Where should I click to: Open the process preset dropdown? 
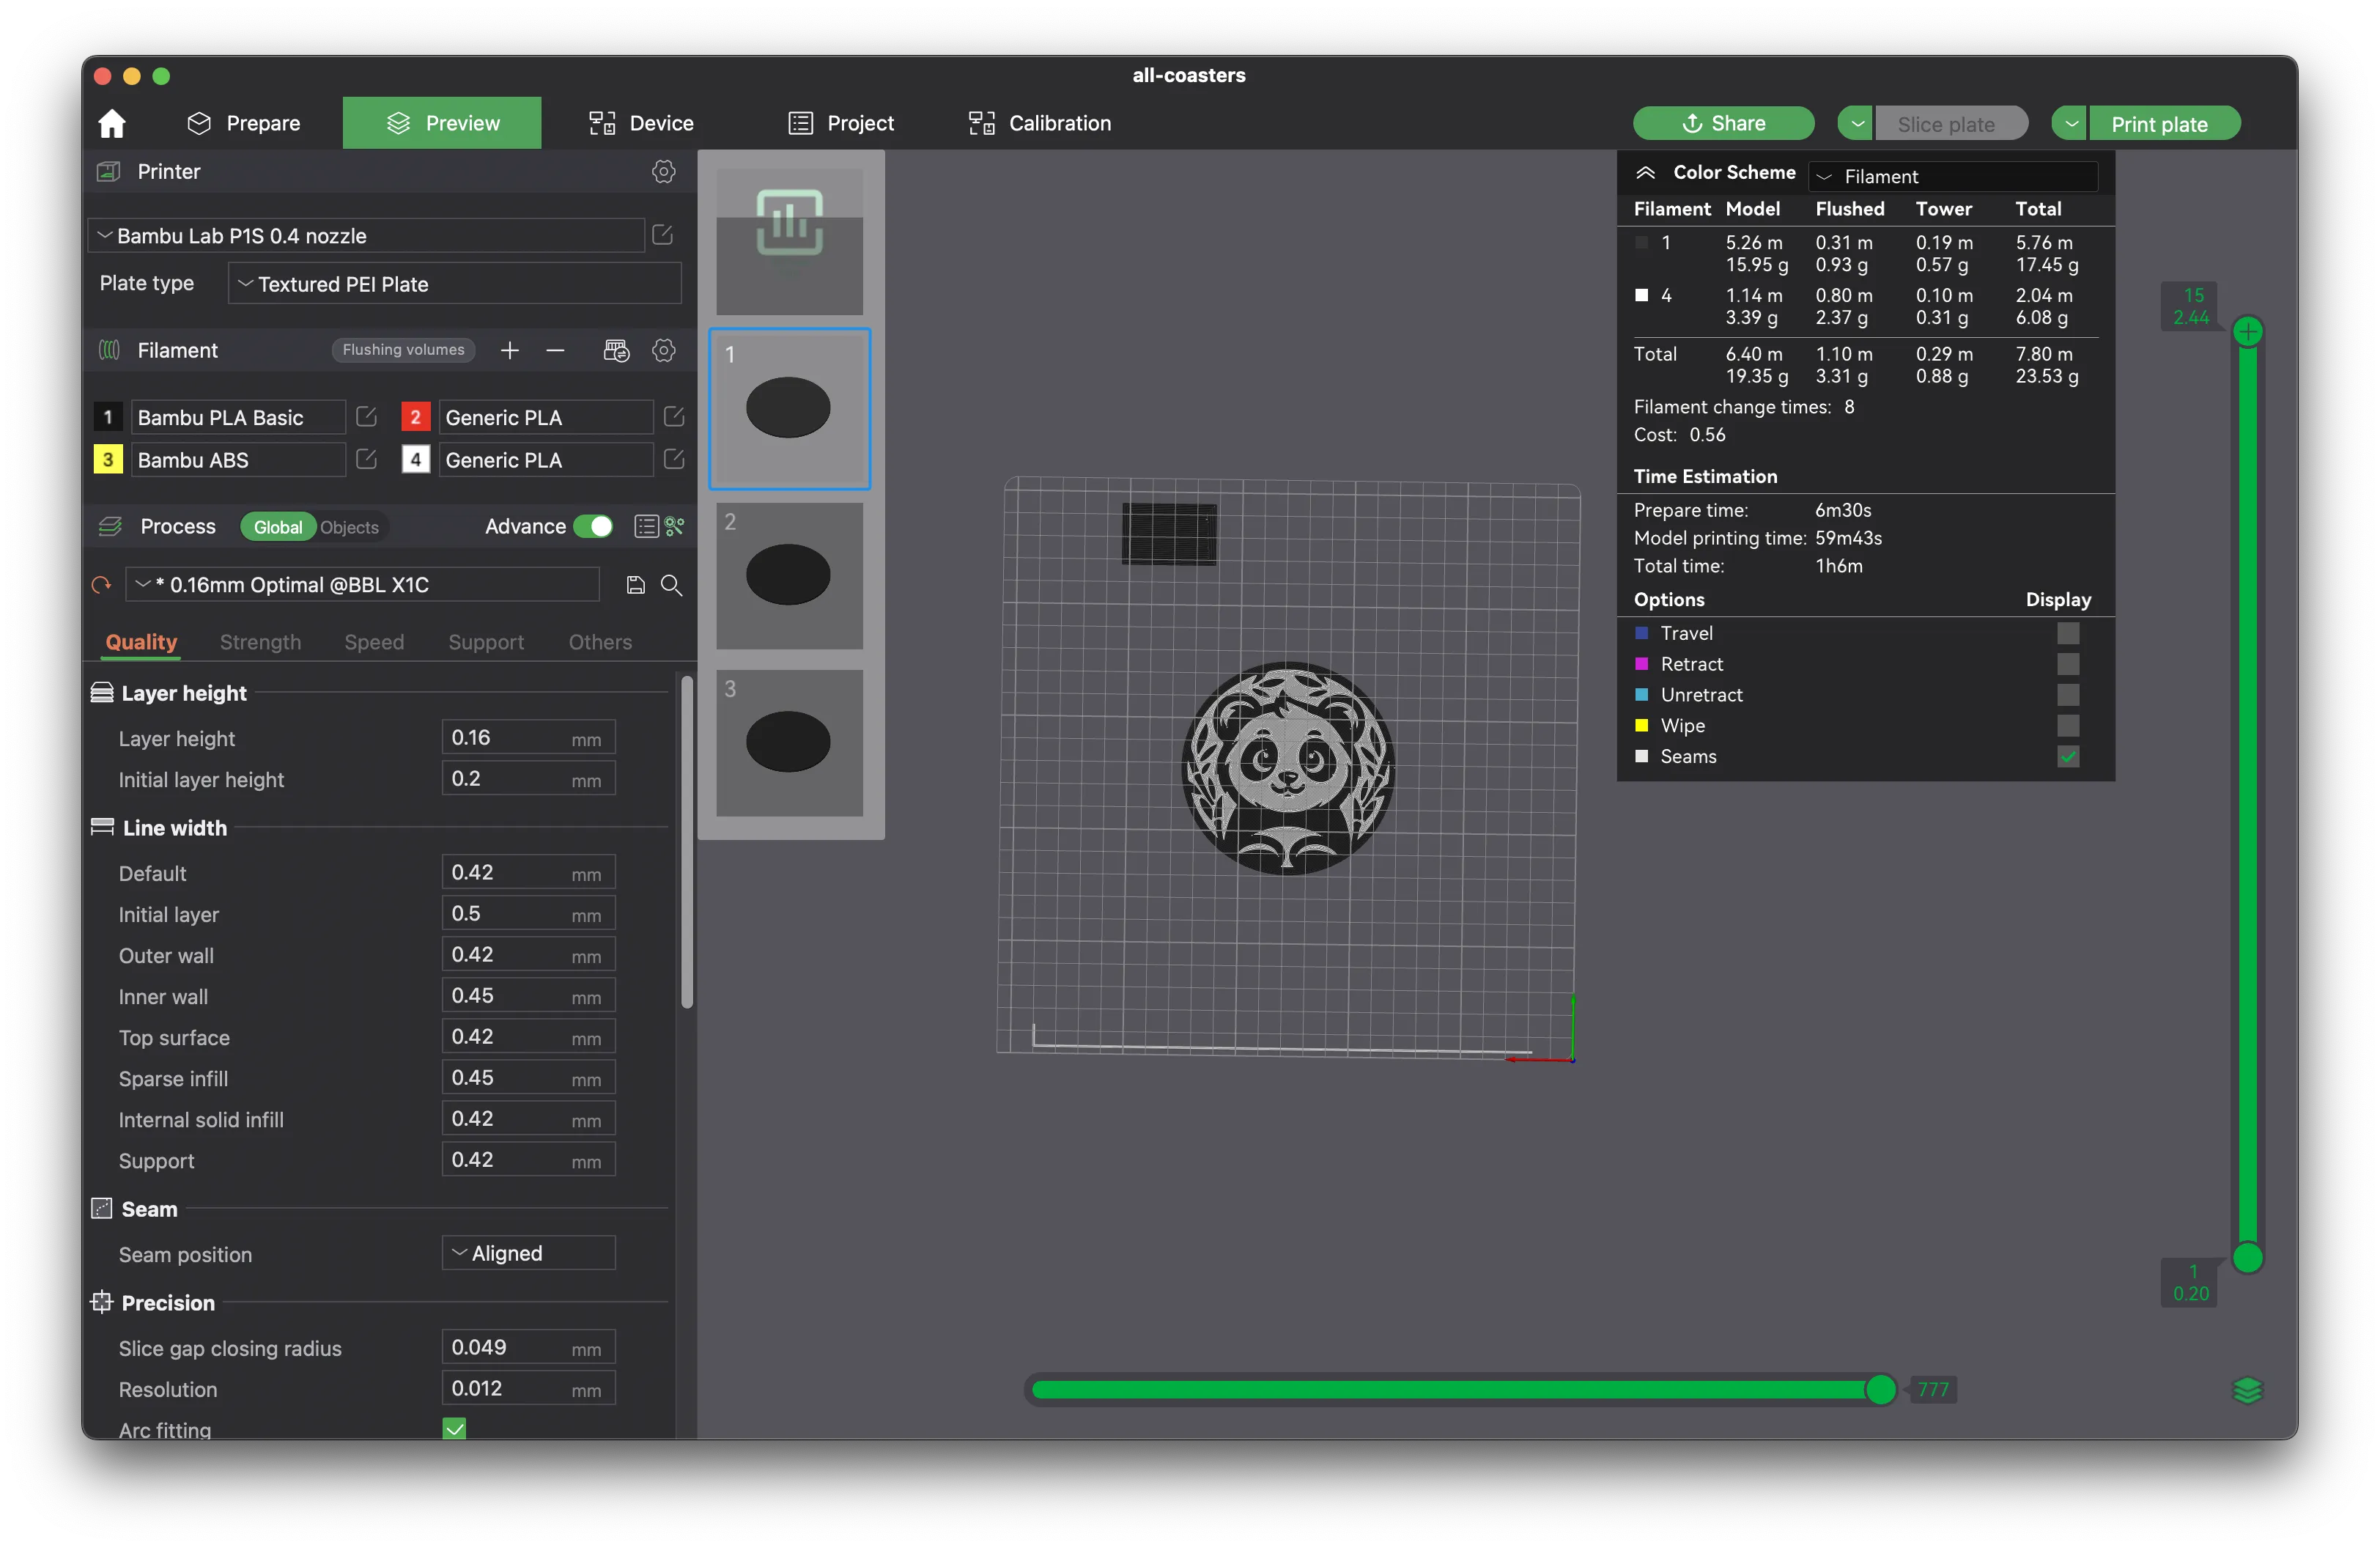coord(363,585)
